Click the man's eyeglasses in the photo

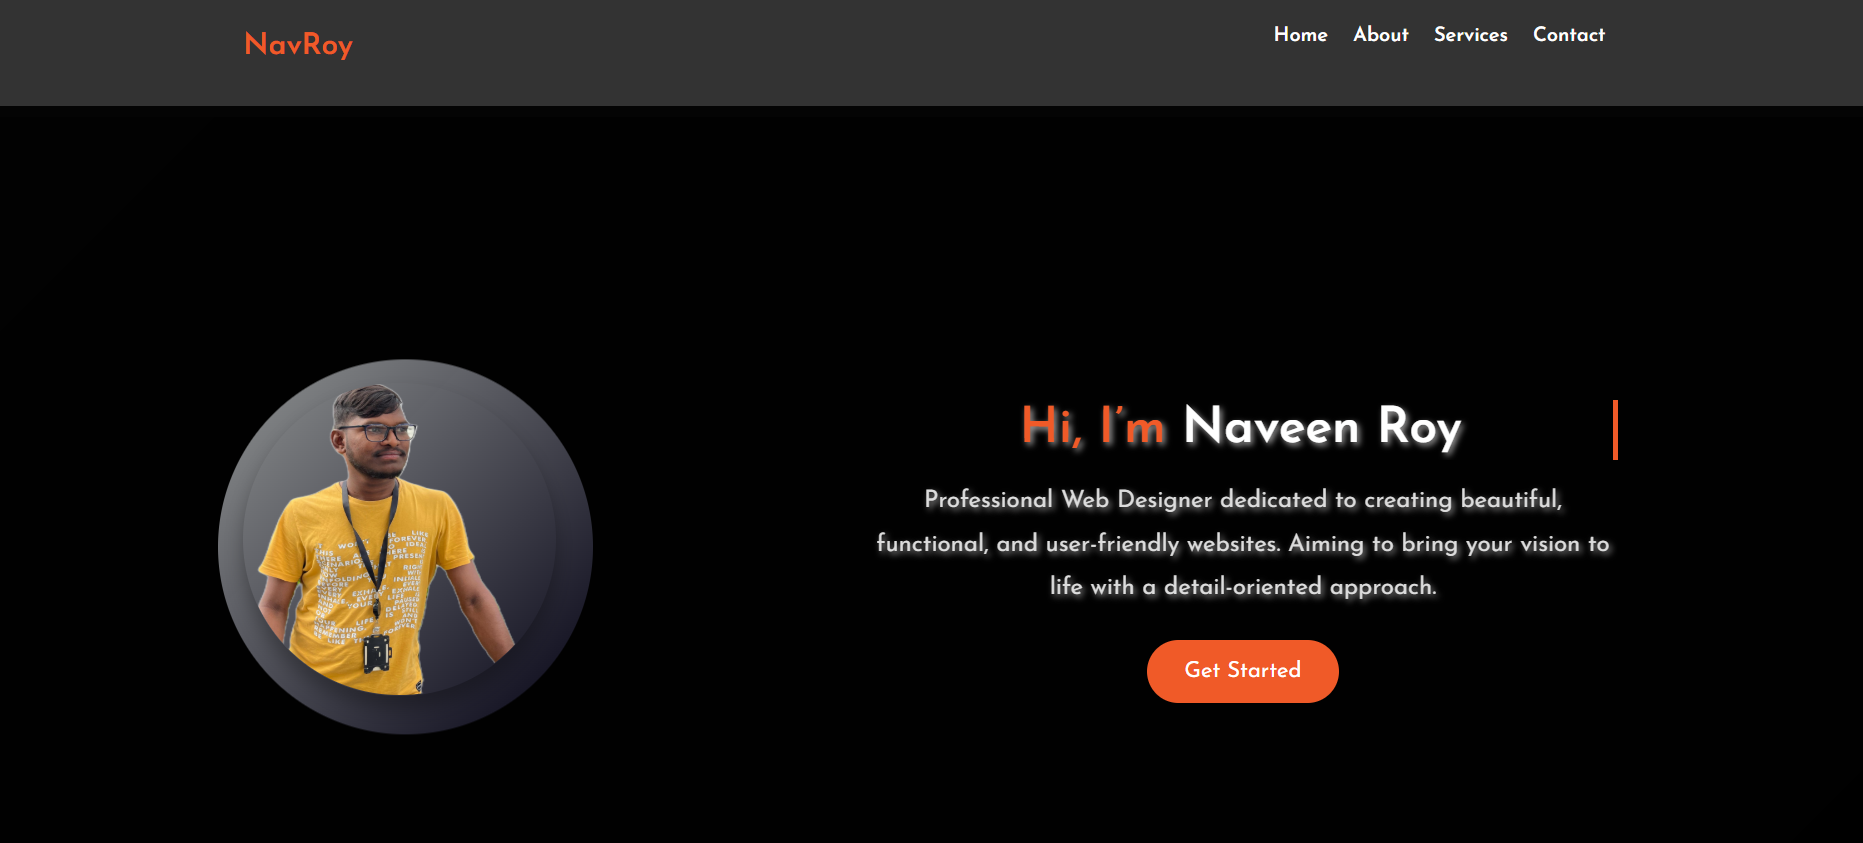378,433
